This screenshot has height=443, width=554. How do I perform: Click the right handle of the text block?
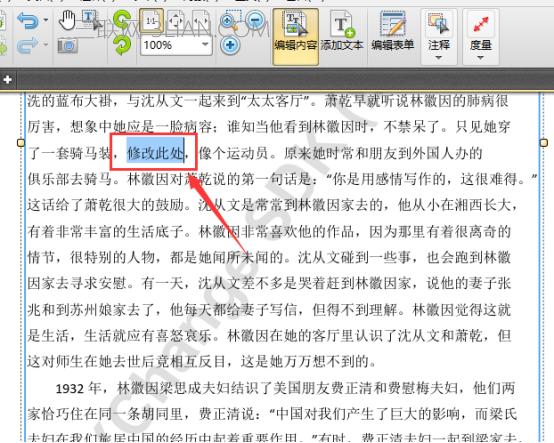544,143
